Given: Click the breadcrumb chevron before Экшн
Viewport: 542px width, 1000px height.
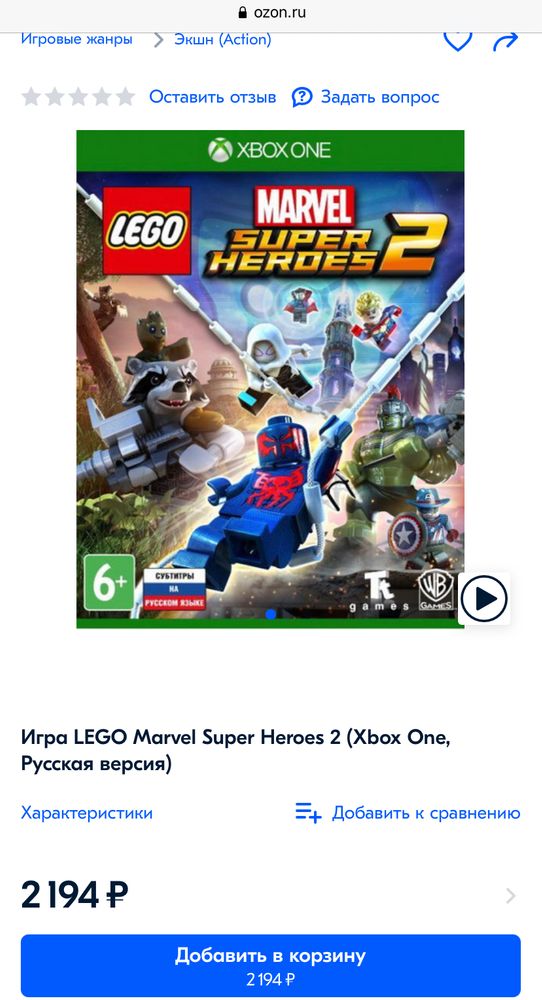Looking at the screenshot, I should point(158,40).
